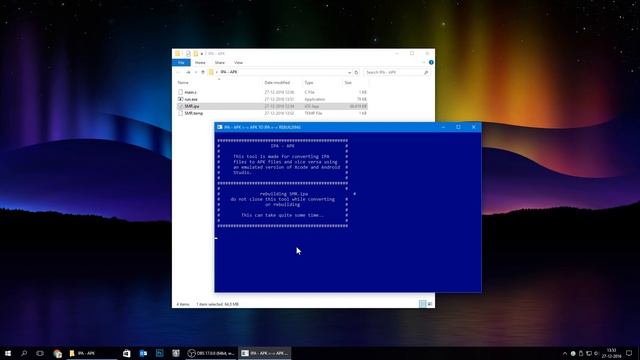
Task: Sort files by Date modified column
Action: pyautogui.click(x=277, y=82)
